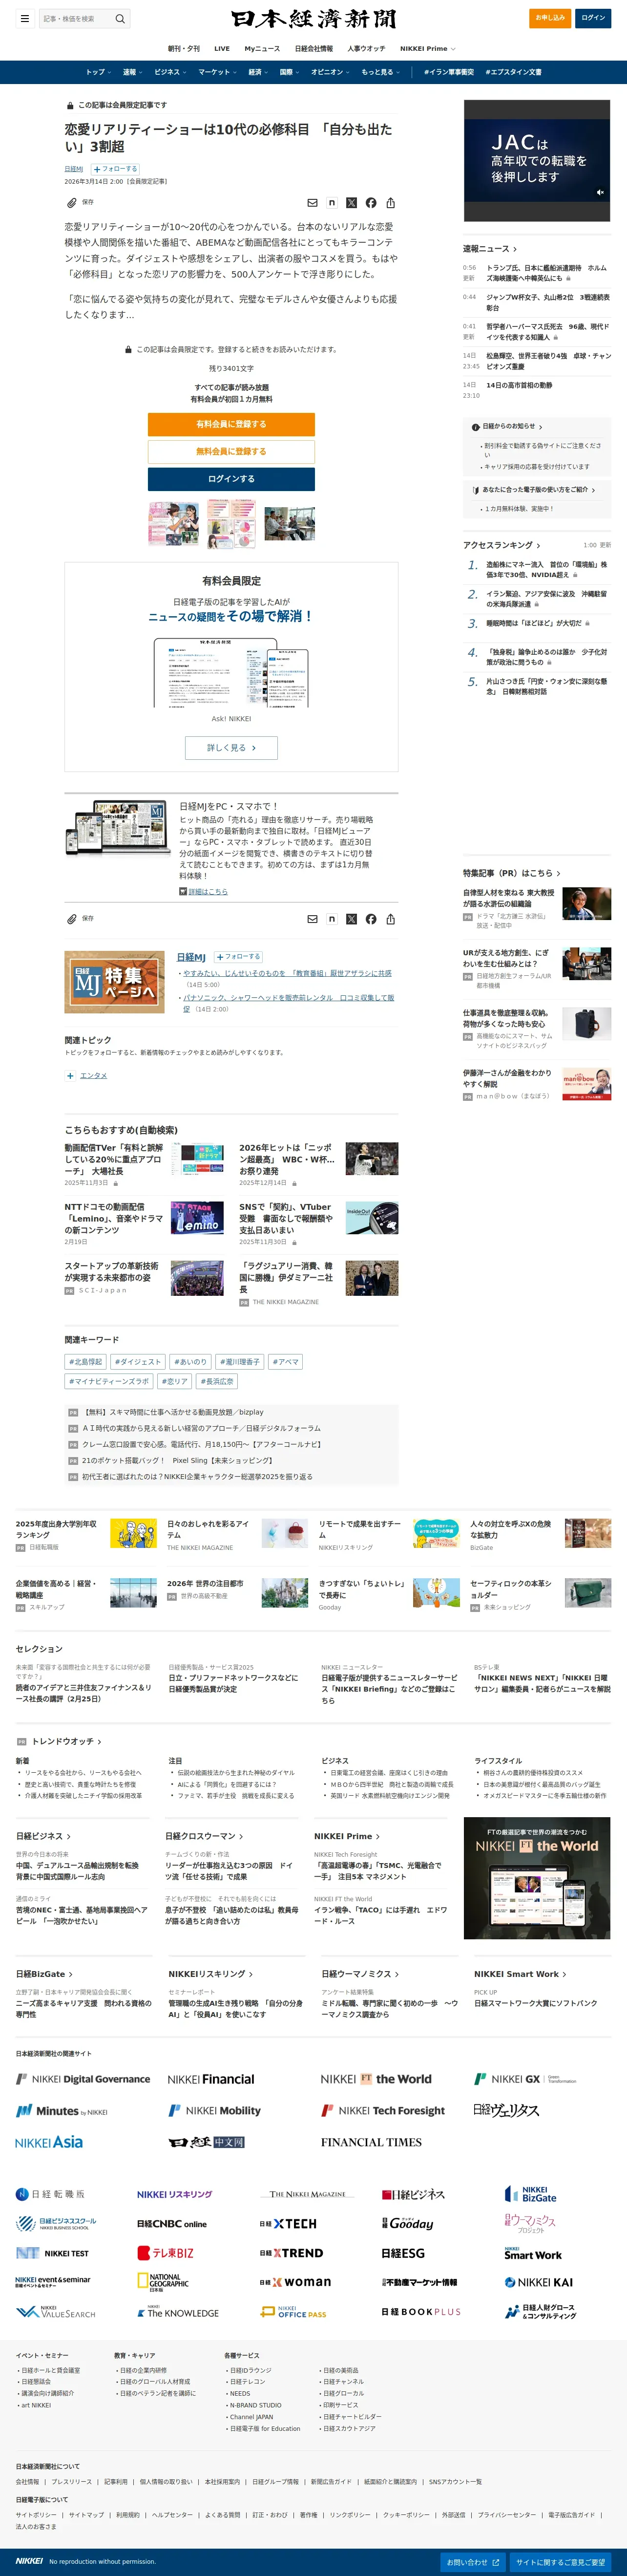Share on X using the icon above the article text

click(x=351, y=203)
